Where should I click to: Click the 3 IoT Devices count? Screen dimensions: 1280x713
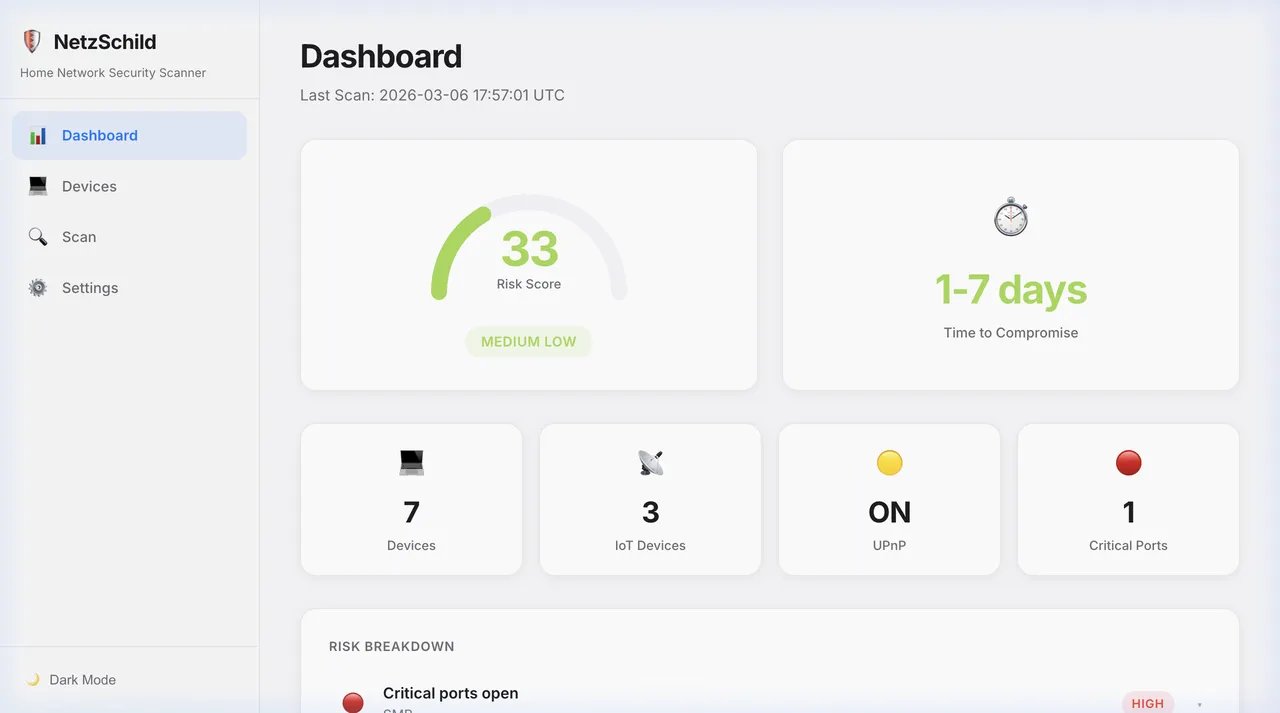coord(650,512)
